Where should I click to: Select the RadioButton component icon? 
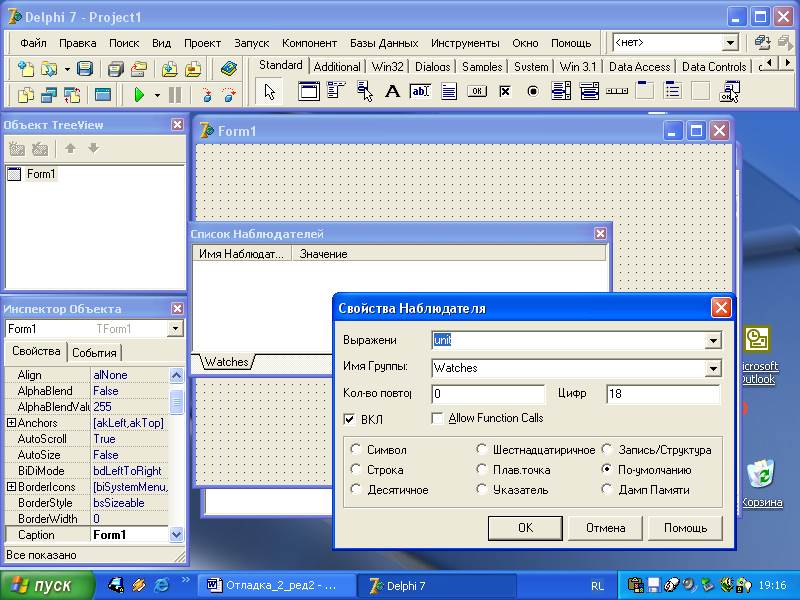pos(533,92)
